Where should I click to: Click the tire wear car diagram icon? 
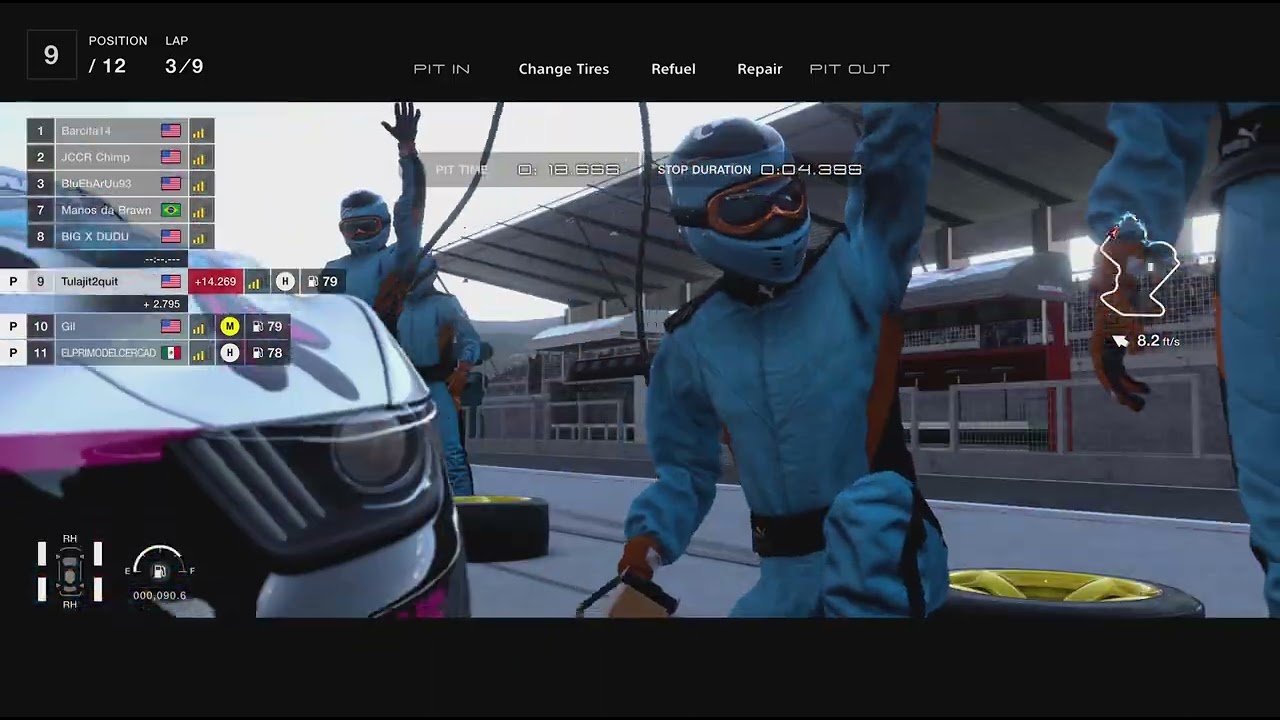coord(70,572)
